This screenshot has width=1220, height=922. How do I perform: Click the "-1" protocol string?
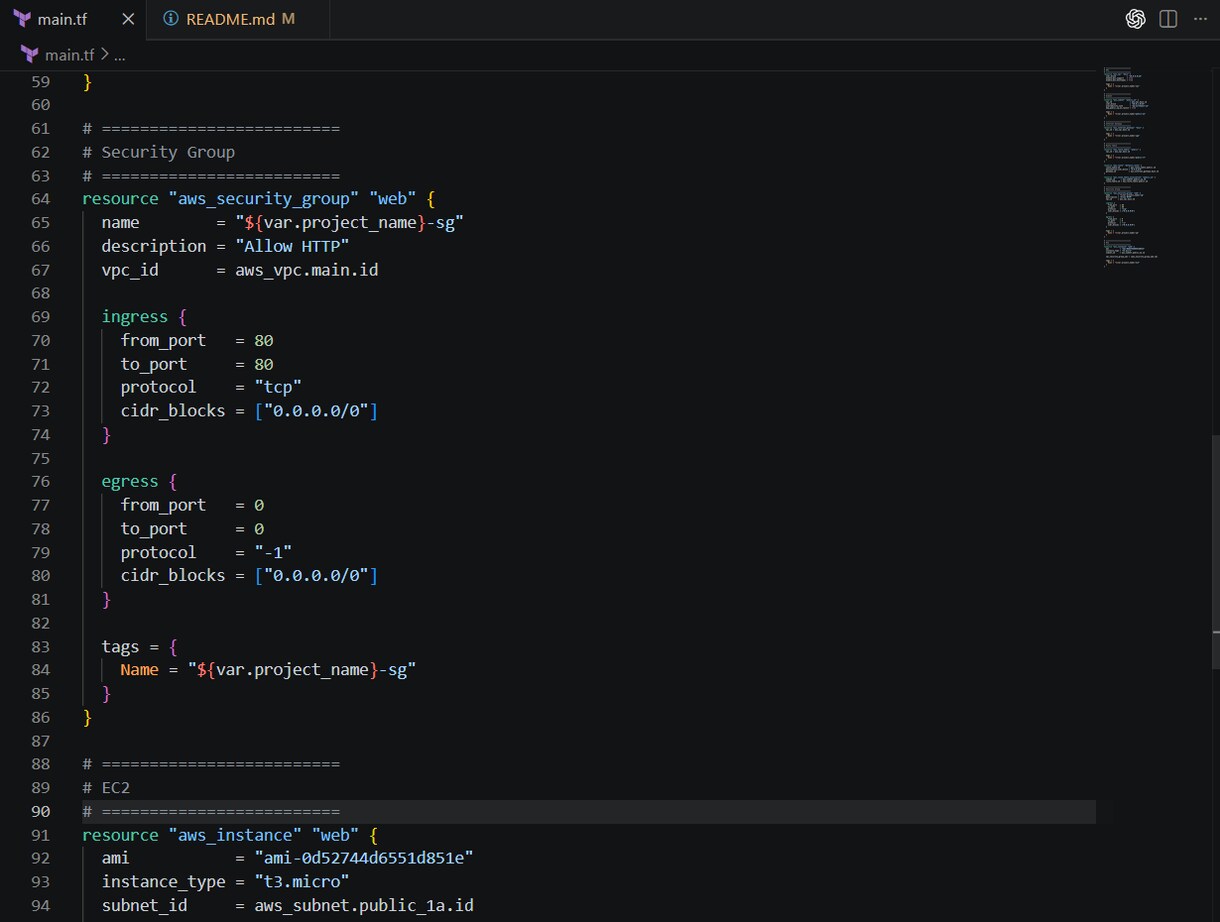pyautogui.click(x=273, y=552)
